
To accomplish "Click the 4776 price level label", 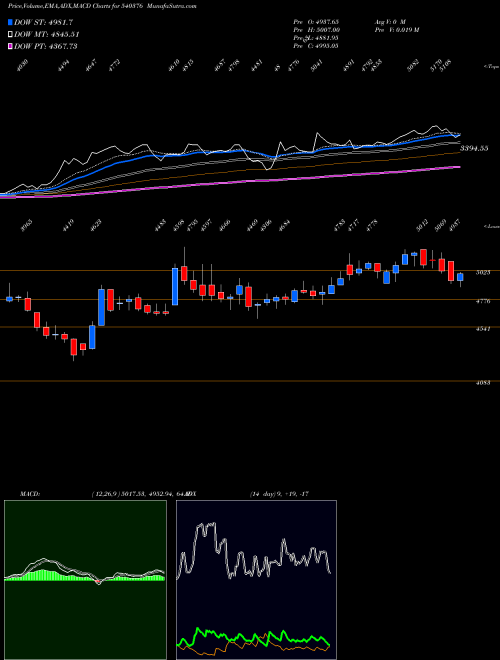I will click(x=482, y=301).
